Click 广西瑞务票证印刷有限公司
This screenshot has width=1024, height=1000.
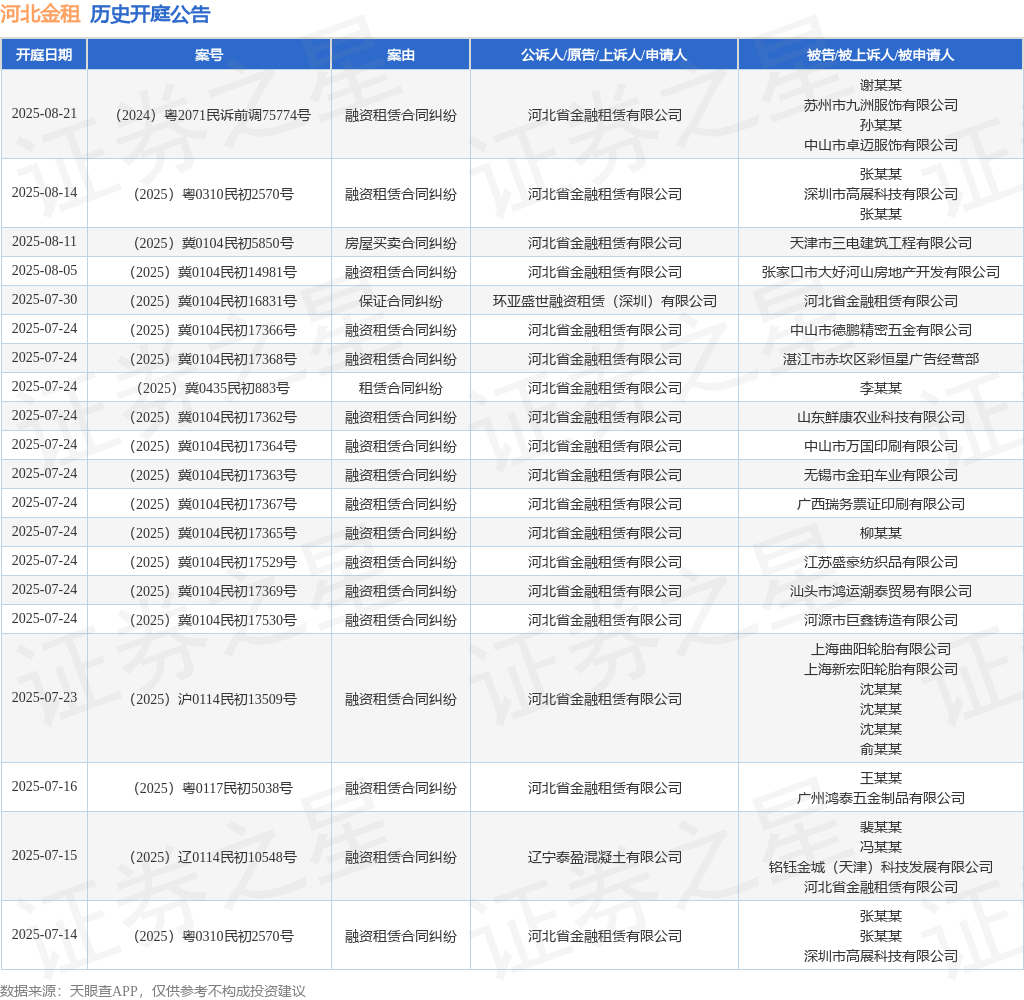(881, 504)
